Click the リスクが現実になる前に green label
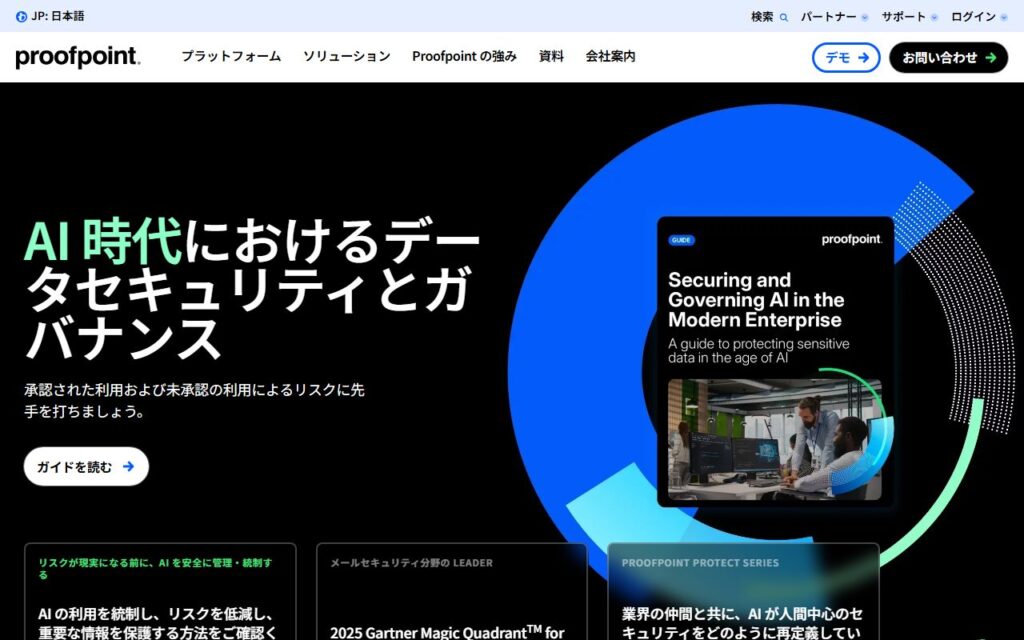 coord(155,568)
